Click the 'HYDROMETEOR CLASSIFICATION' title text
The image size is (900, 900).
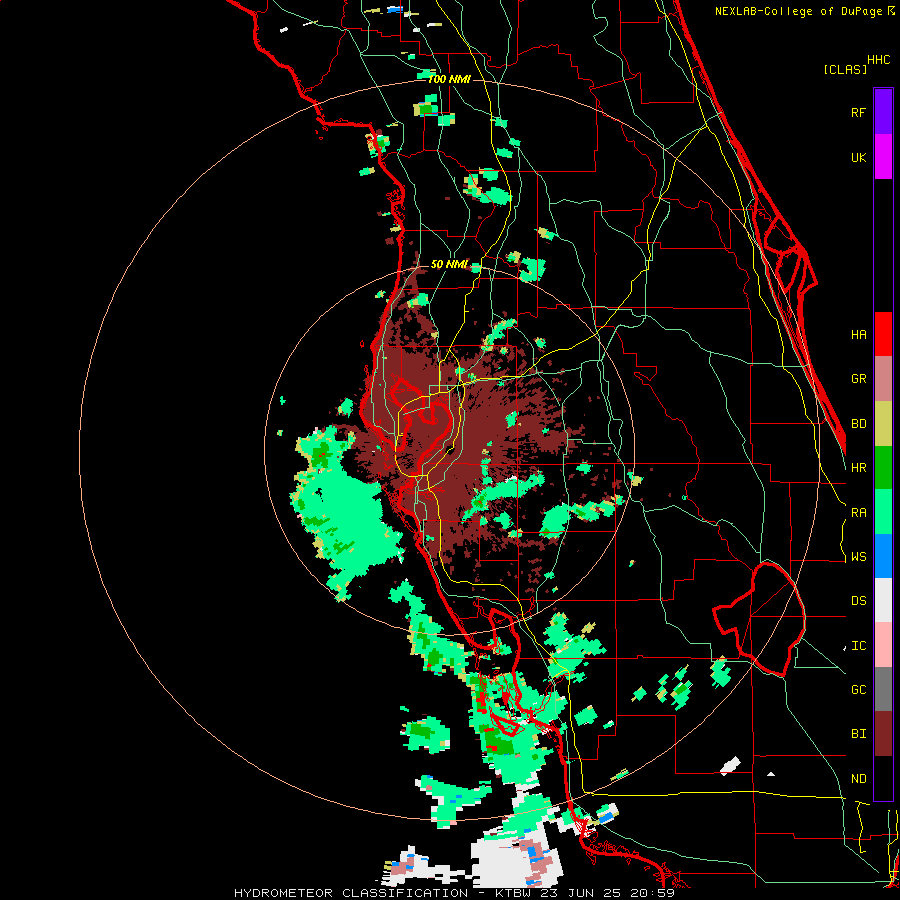click(351, 893)
